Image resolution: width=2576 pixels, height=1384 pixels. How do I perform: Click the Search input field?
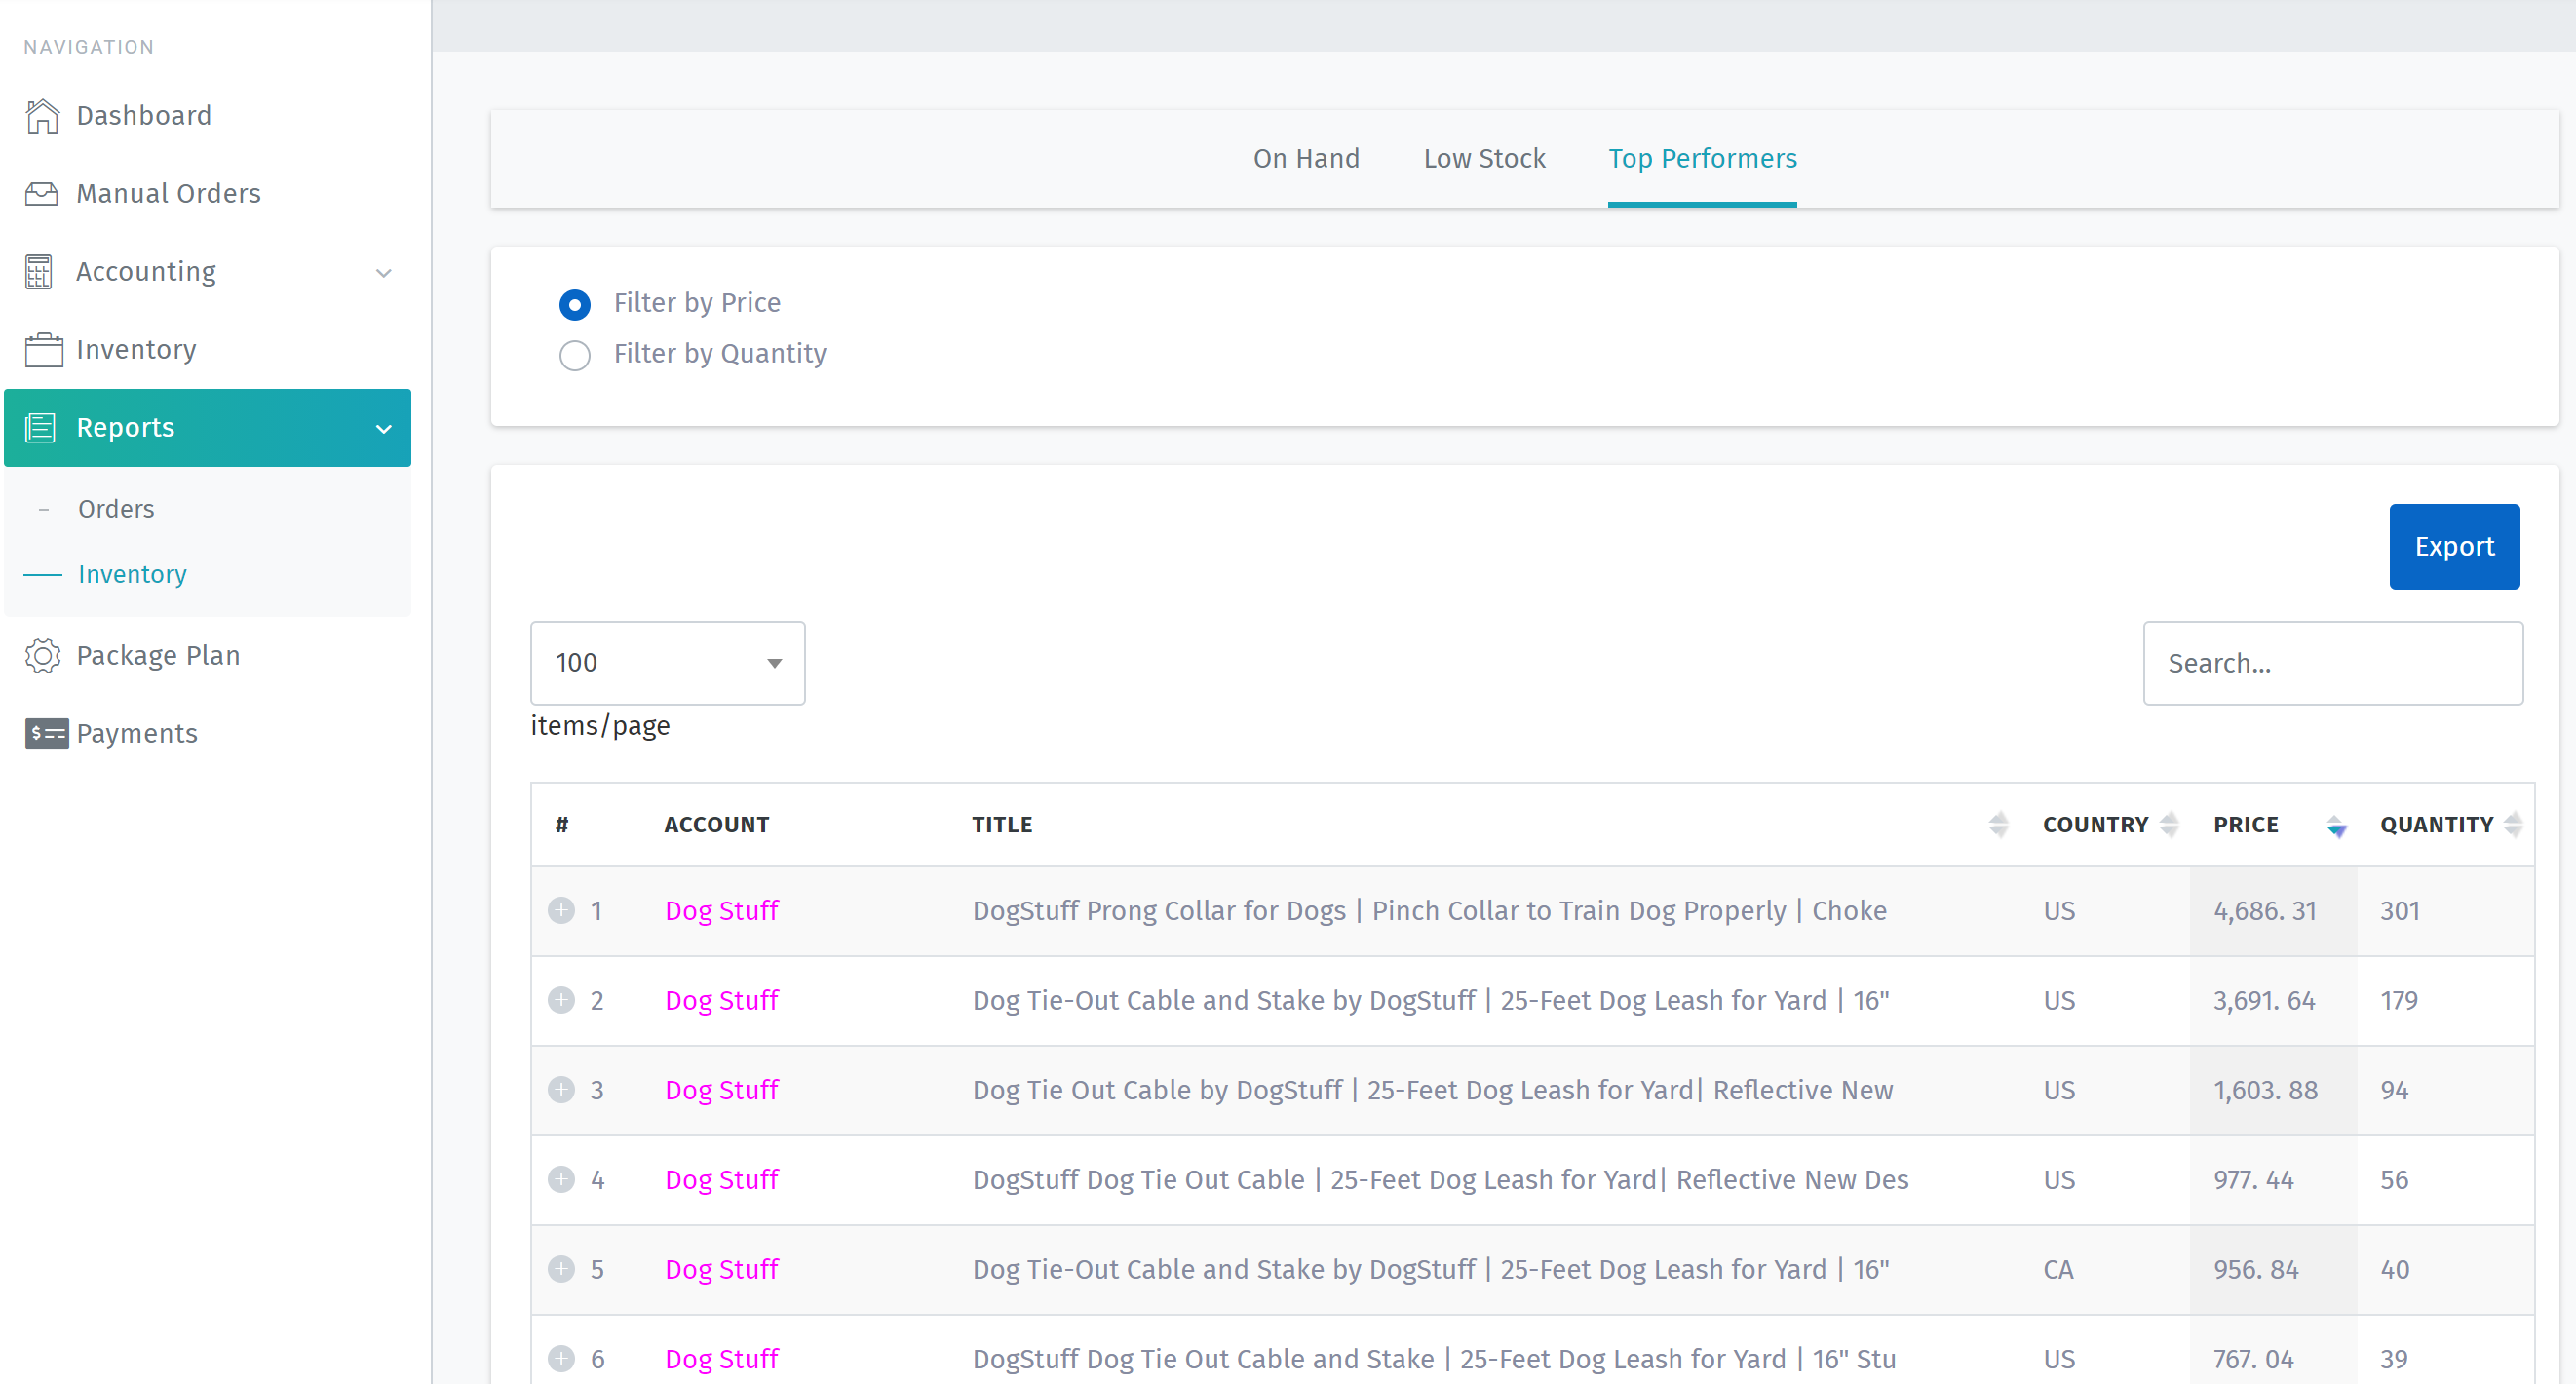click(2332, 663)
